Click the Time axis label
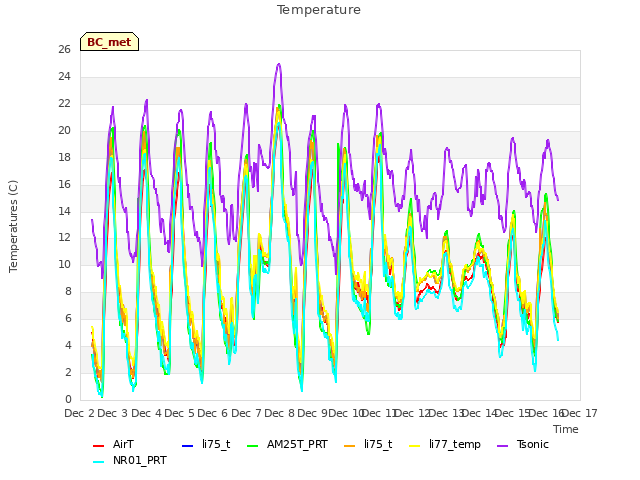This screenshot has height=480, width=640. coord(566,429)
